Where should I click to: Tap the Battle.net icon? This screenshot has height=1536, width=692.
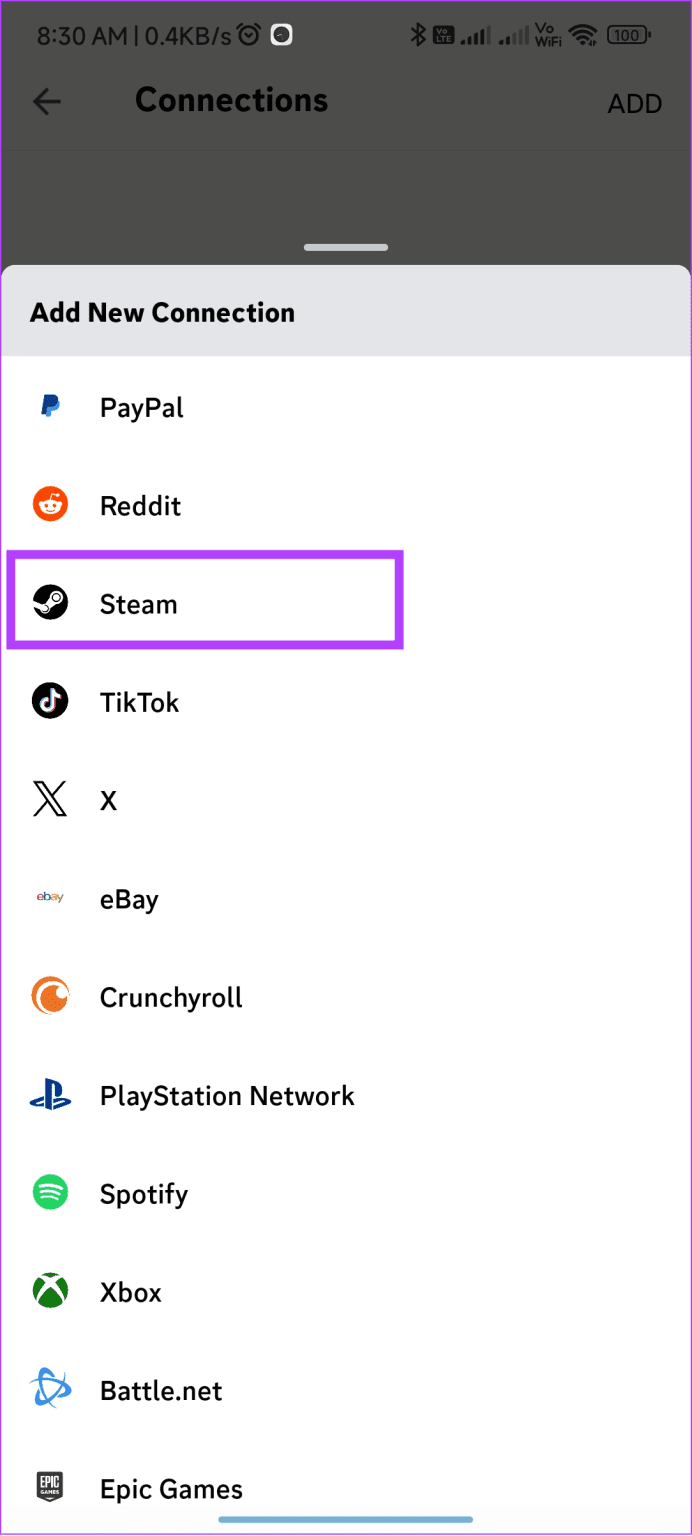pyautogui.click(x=50, y=1388)
